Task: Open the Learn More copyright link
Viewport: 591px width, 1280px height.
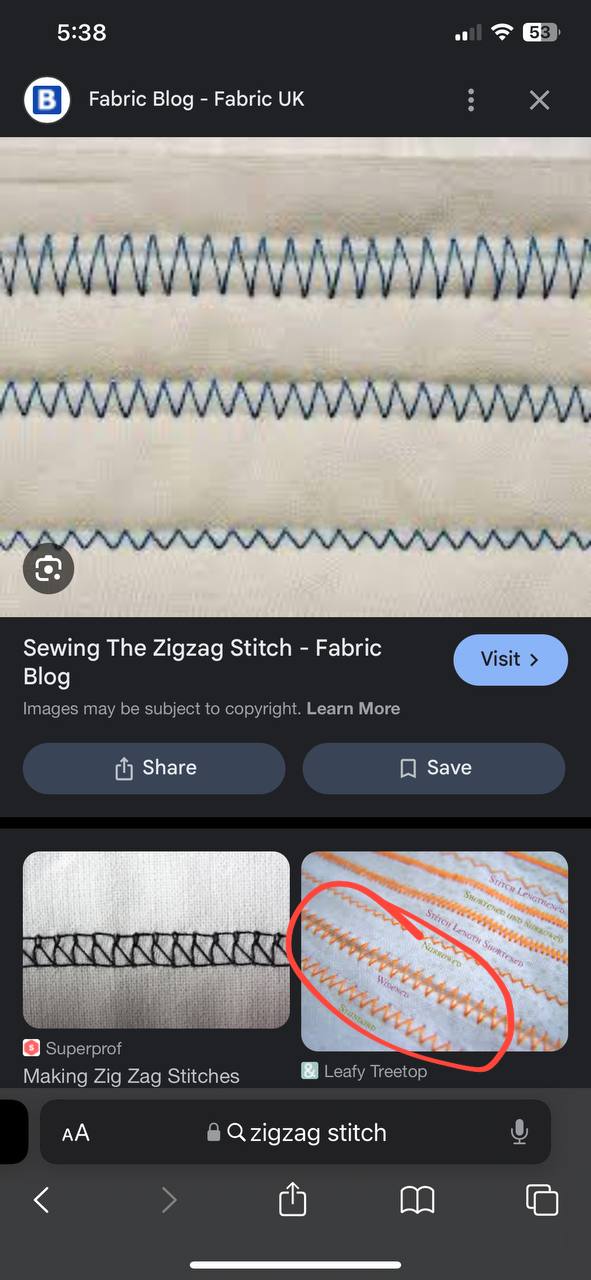Action: click(x=353, y=708)
